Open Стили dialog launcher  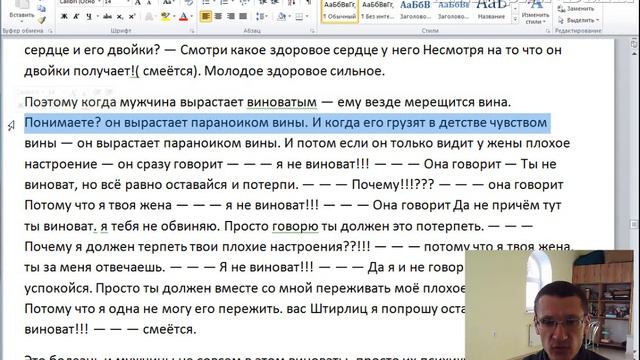(548, 31)
